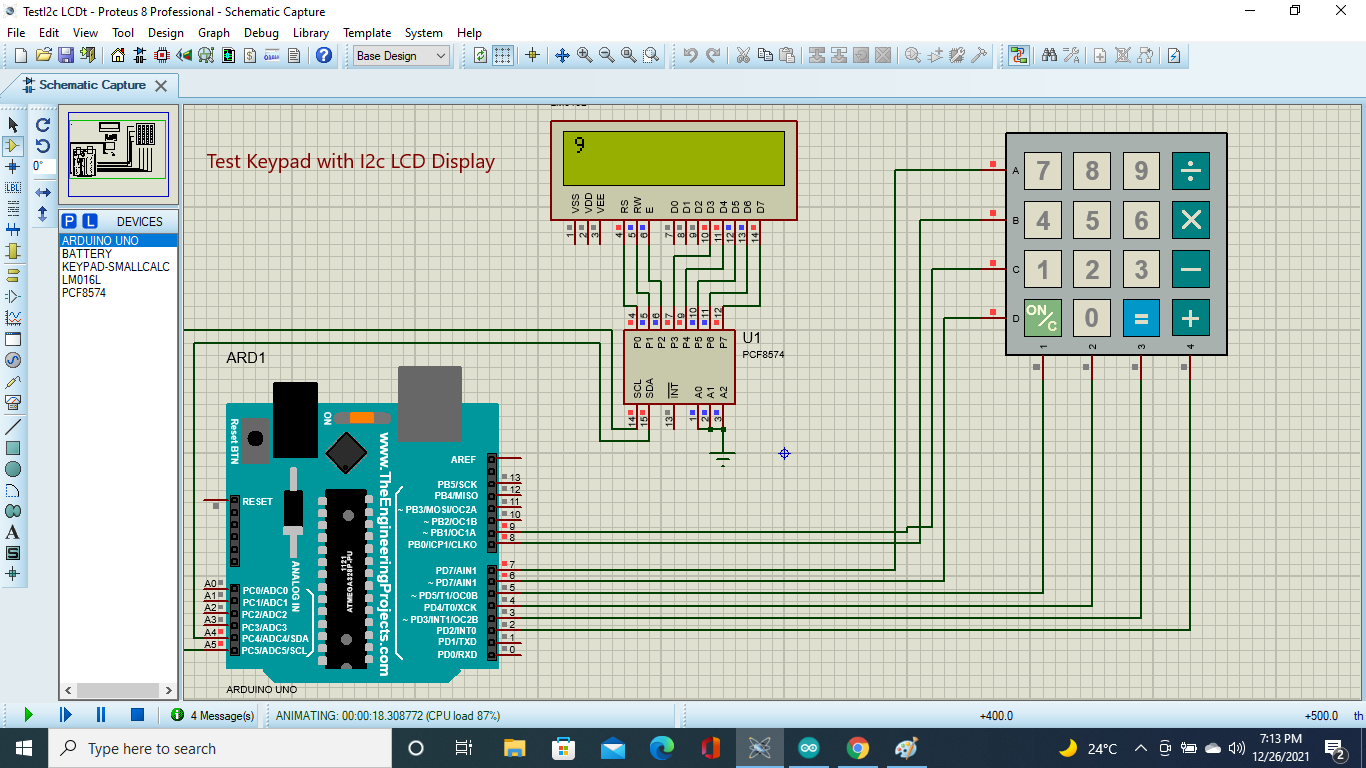
Task: Click the New Sheet icon
Action: coord(1100,56)
